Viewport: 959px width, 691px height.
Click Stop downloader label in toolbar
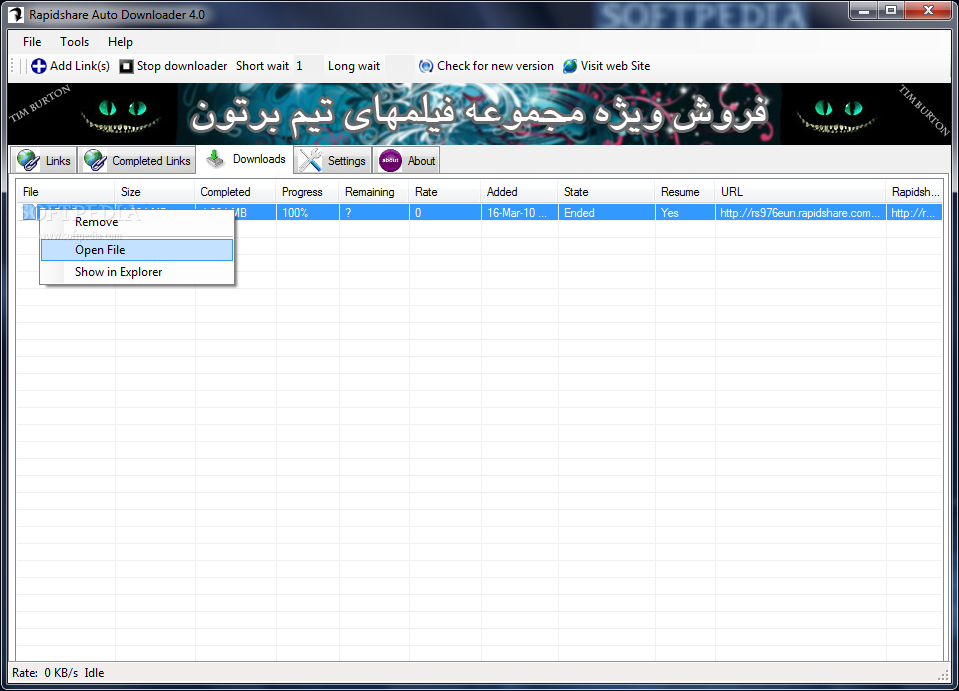click(x=182, y=66)
